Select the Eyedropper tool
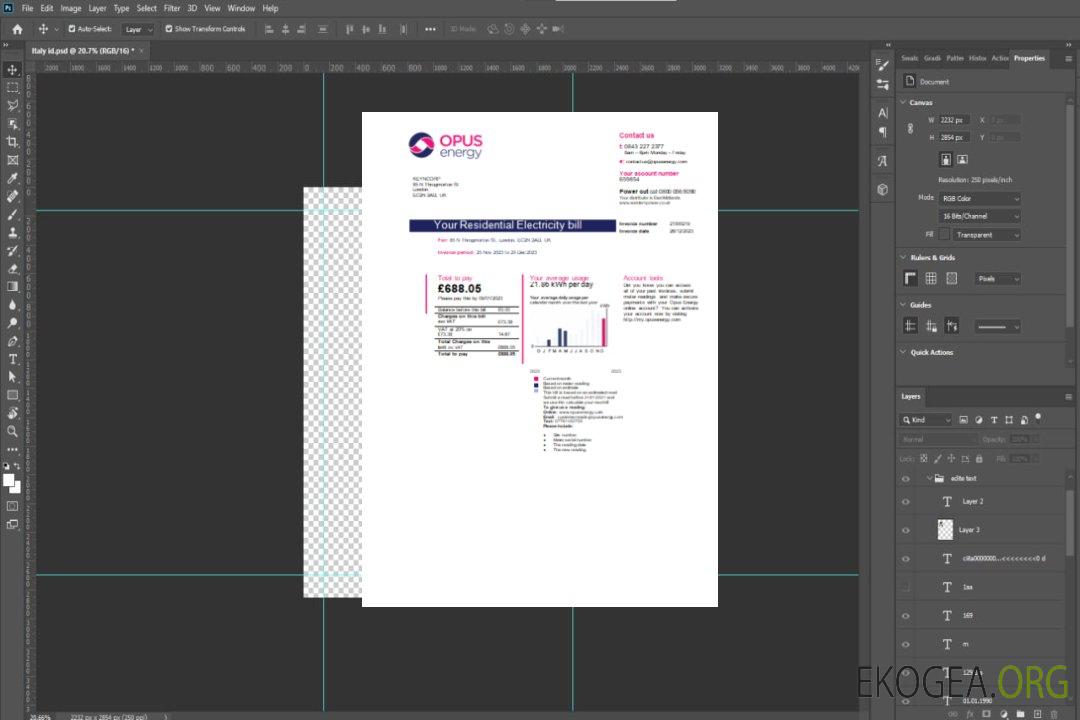This screenshot has height=720, width=1080. pyautogui.click(x=13, y=178)
